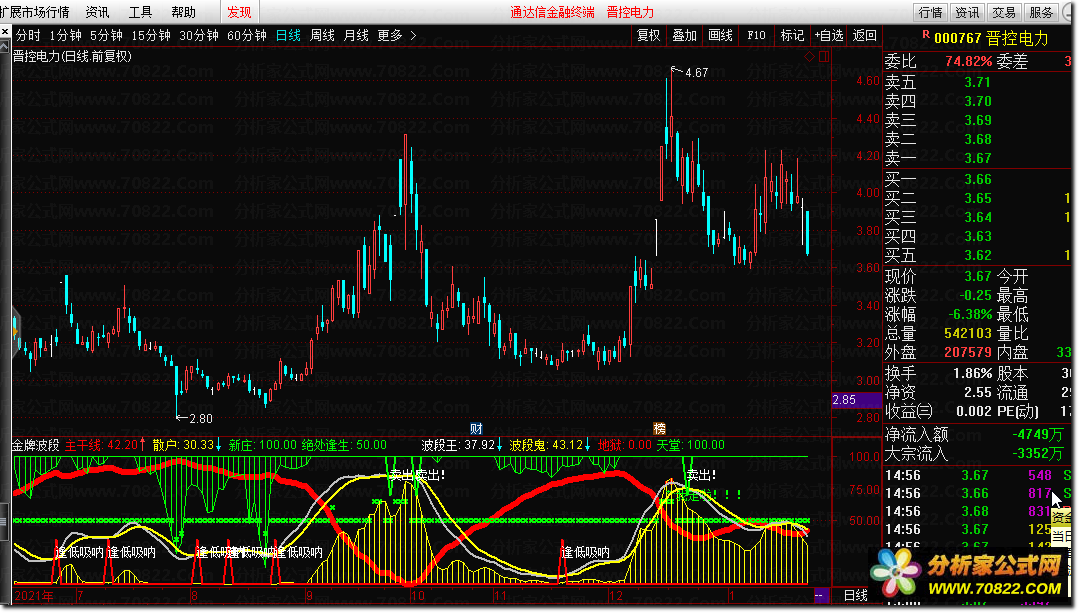Select the 分时 chart period
This screenshot has width=1080, height=613.
(x=28, y=35)
